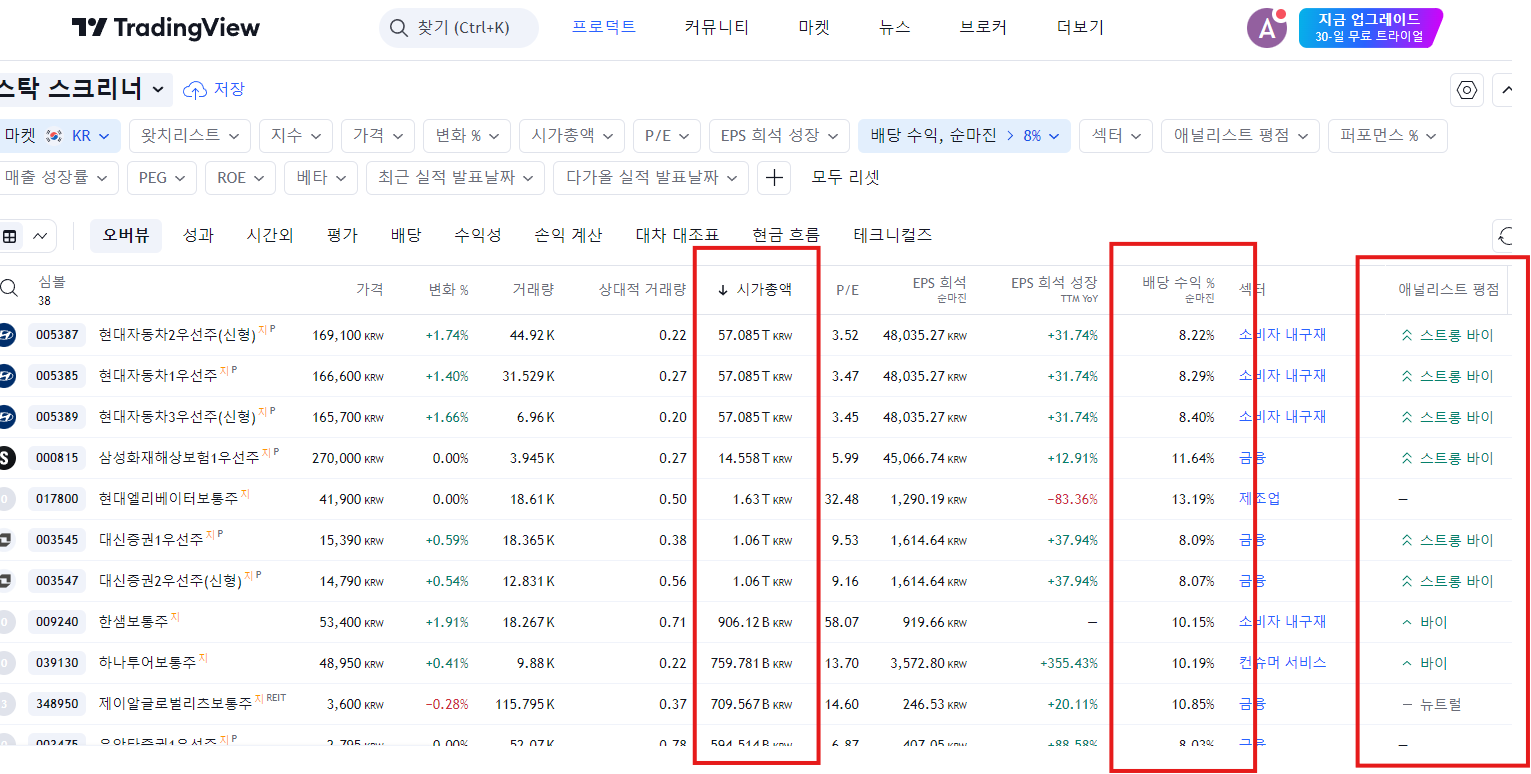Open the EPS 희석 성장 filter dropdown
The width and height of the screenshot is (1531, 774).
coord(779,136)
